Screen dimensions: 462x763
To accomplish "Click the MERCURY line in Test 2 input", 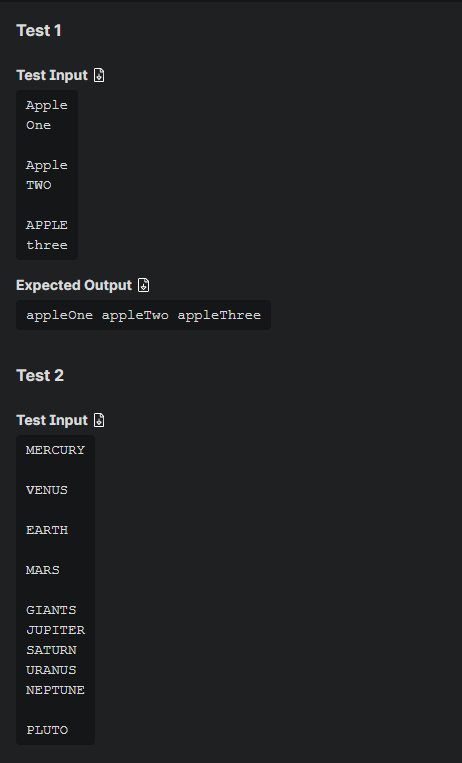I will tap(55, 450).
